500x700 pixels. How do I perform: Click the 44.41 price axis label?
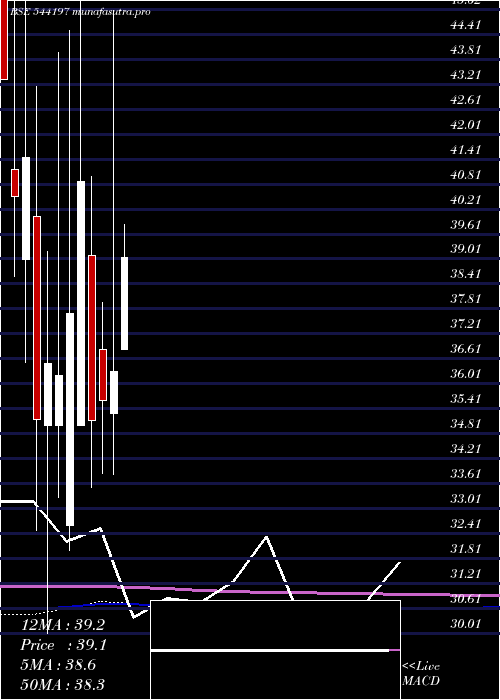(466, 25)
